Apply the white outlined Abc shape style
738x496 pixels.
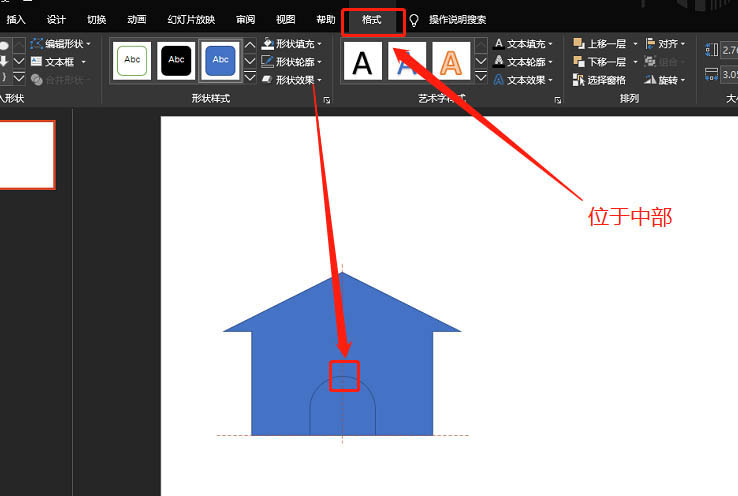132,60
